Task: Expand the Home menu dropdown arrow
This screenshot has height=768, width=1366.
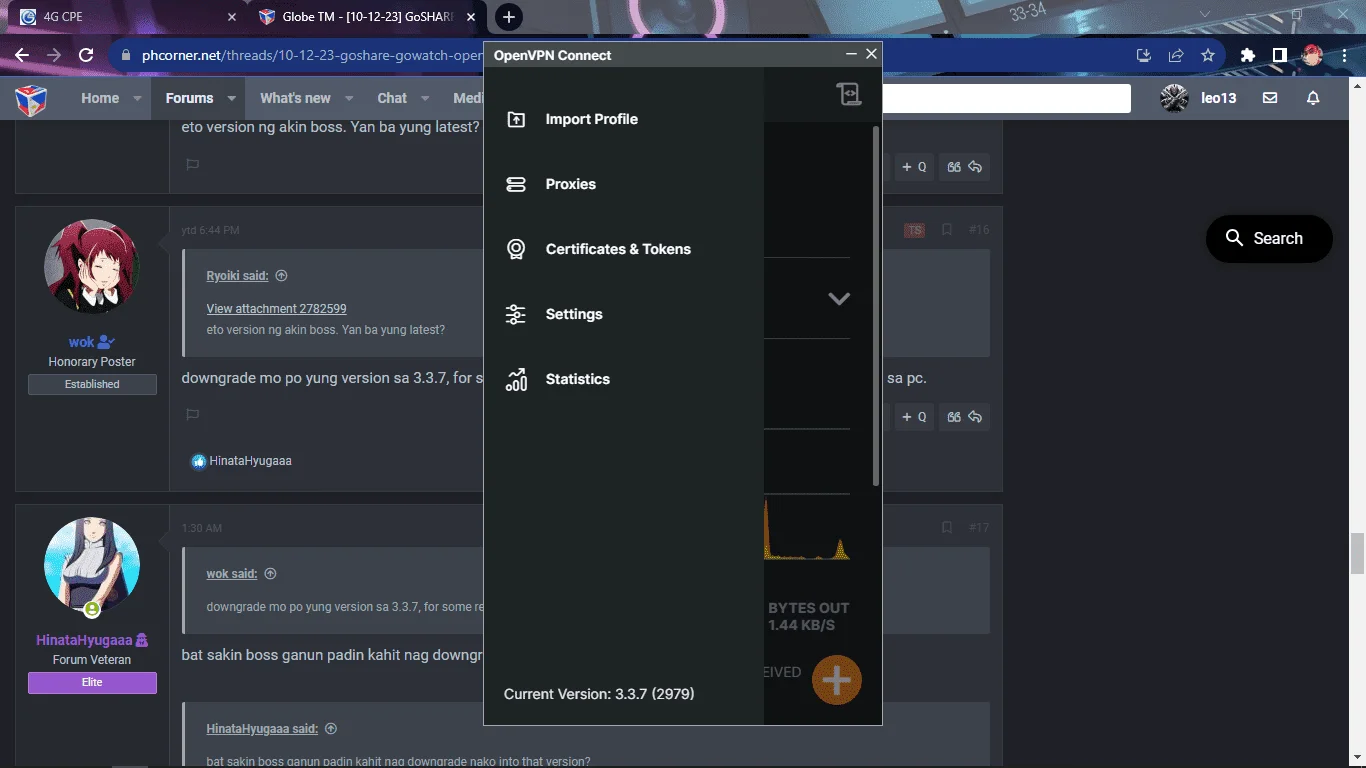Action: (137, 98)
